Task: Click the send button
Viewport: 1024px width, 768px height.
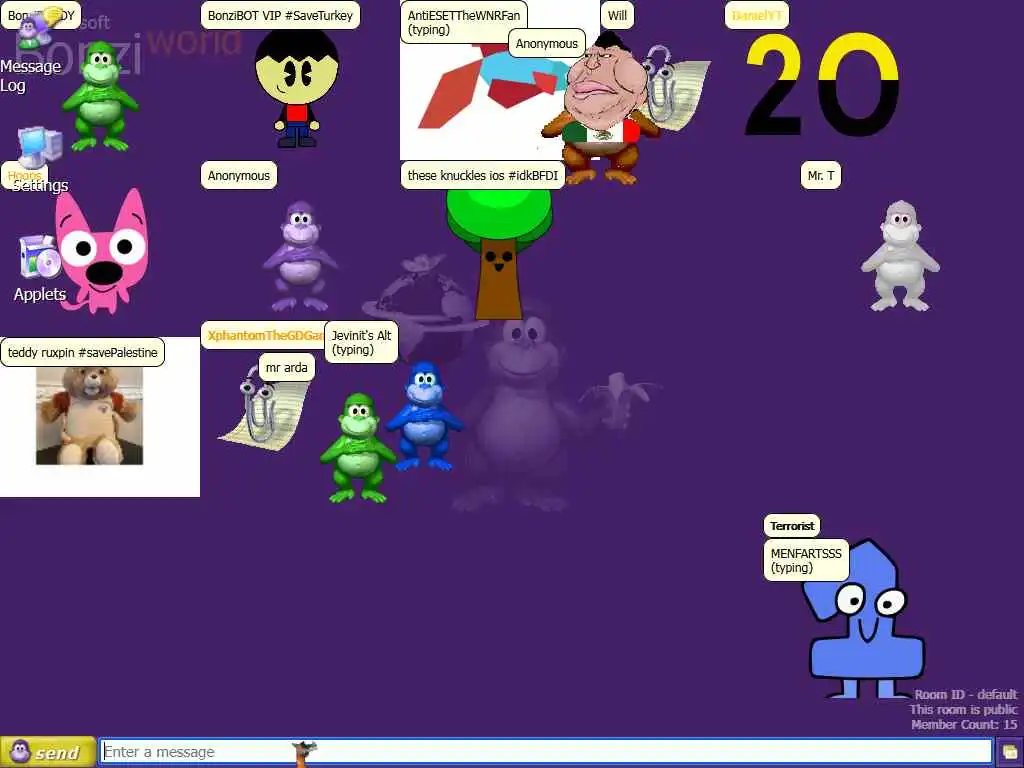Action: click(48, 752)
